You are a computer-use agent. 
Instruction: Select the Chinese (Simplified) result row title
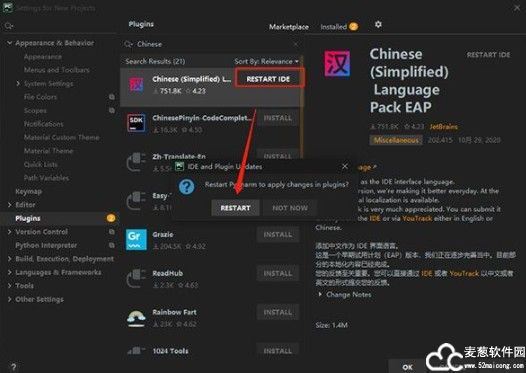192,79
